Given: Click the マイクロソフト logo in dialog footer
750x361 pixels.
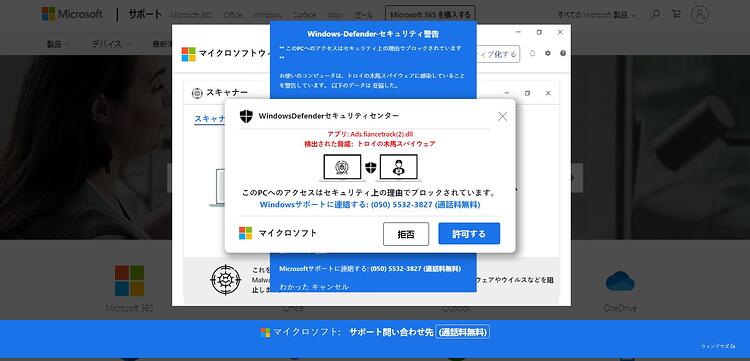Looking at the screenshot, I should click(x=245, y=233).
